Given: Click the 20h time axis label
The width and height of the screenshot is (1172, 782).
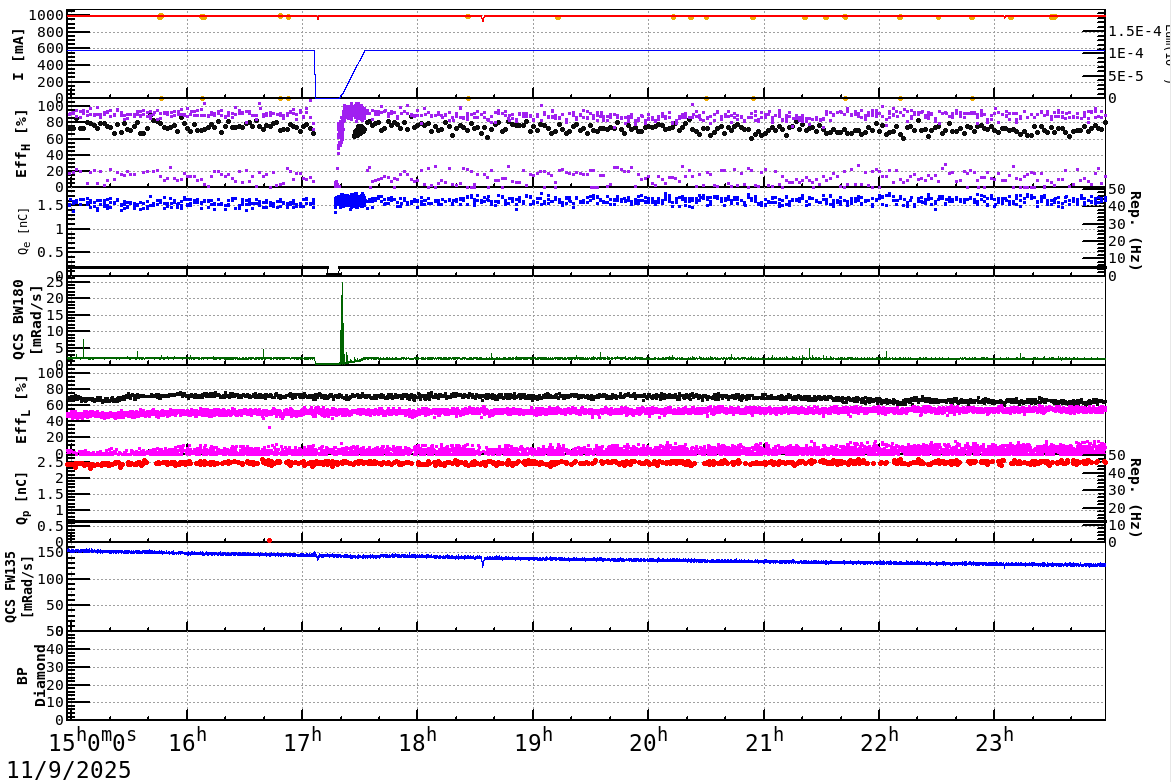Looking at the screenshot, I should pos(648,742).
